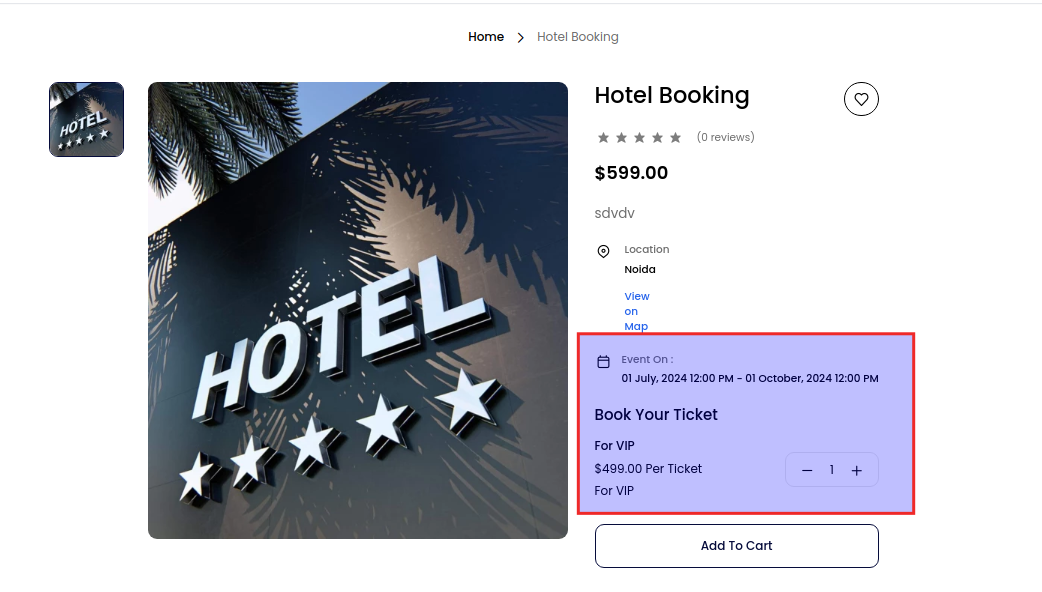Click the fifth rating star
The width and height of the screenshot is (1042, 592).
pyautogui.click(x=675, y=137)
